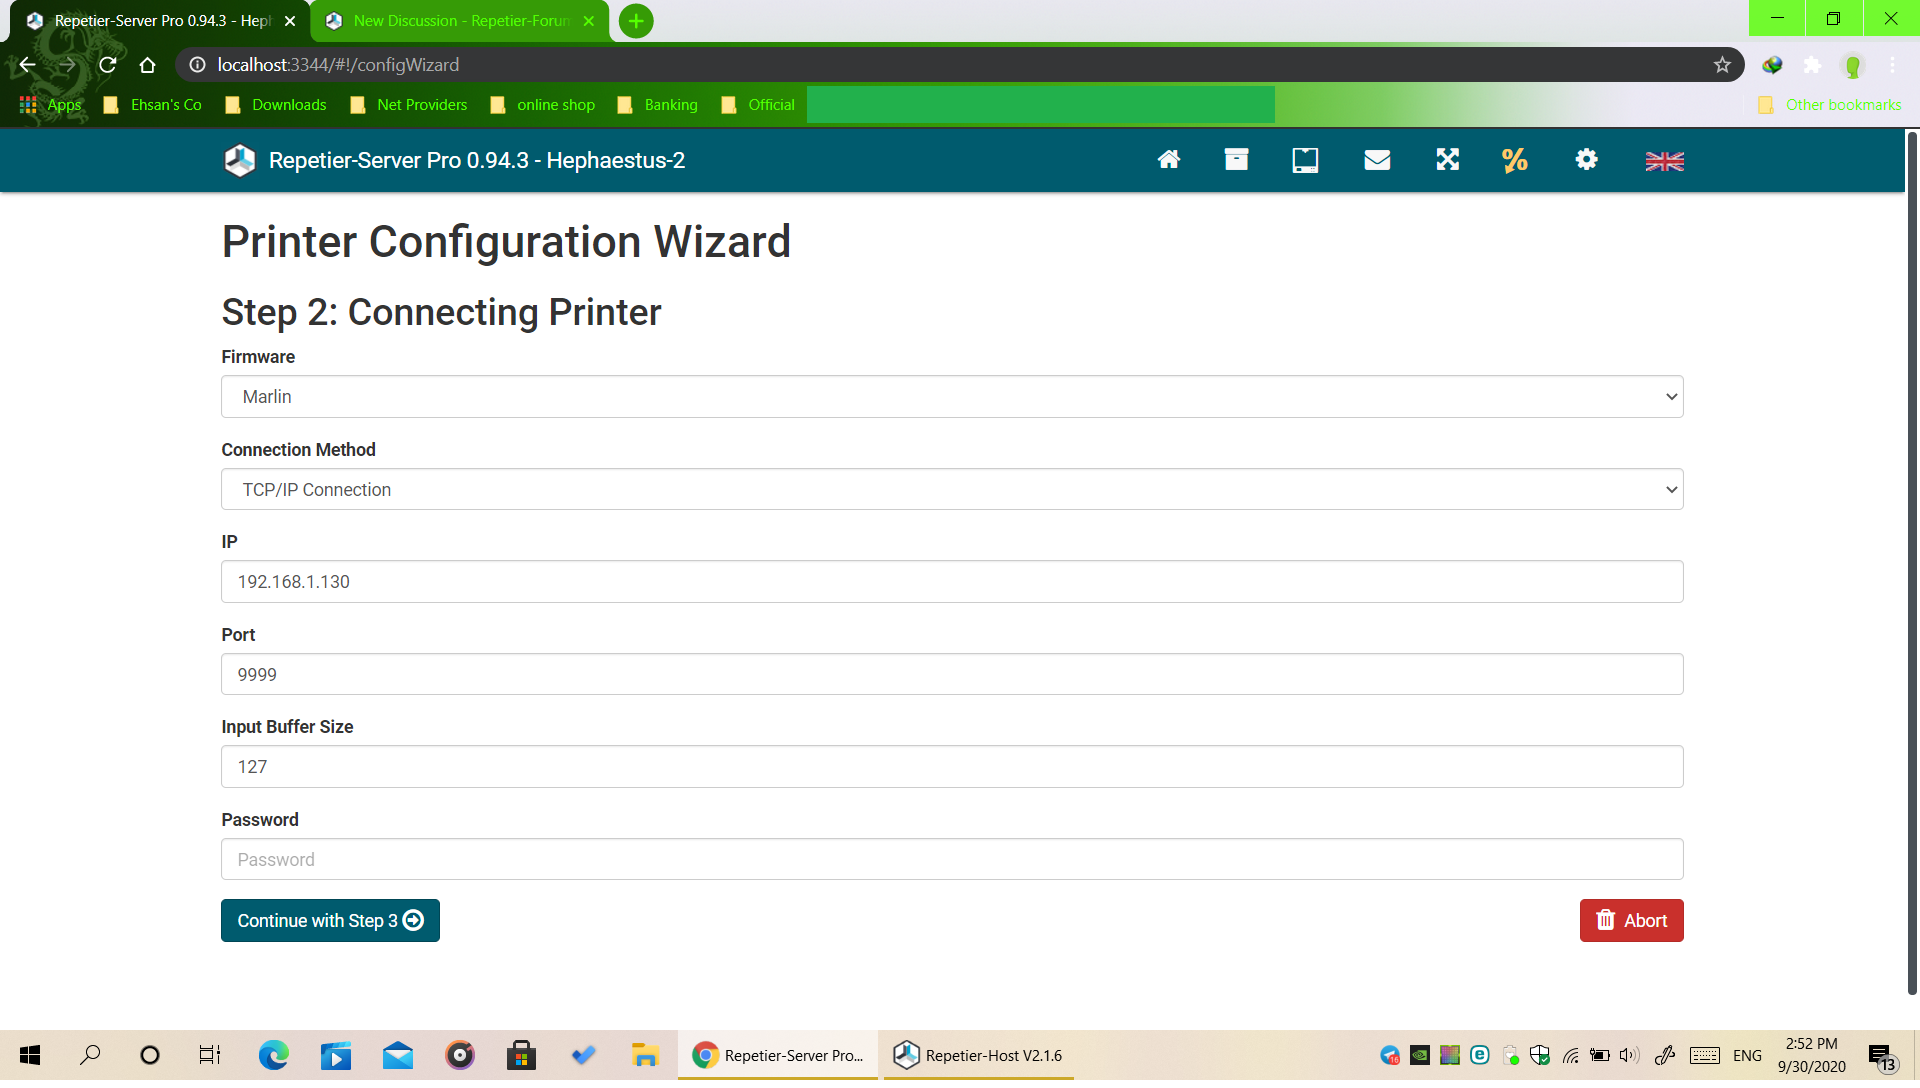Image resolution: width=1920 pixels, height=1088 pixels.
Task: Click the Abort button
Action: click(1631, 919)
